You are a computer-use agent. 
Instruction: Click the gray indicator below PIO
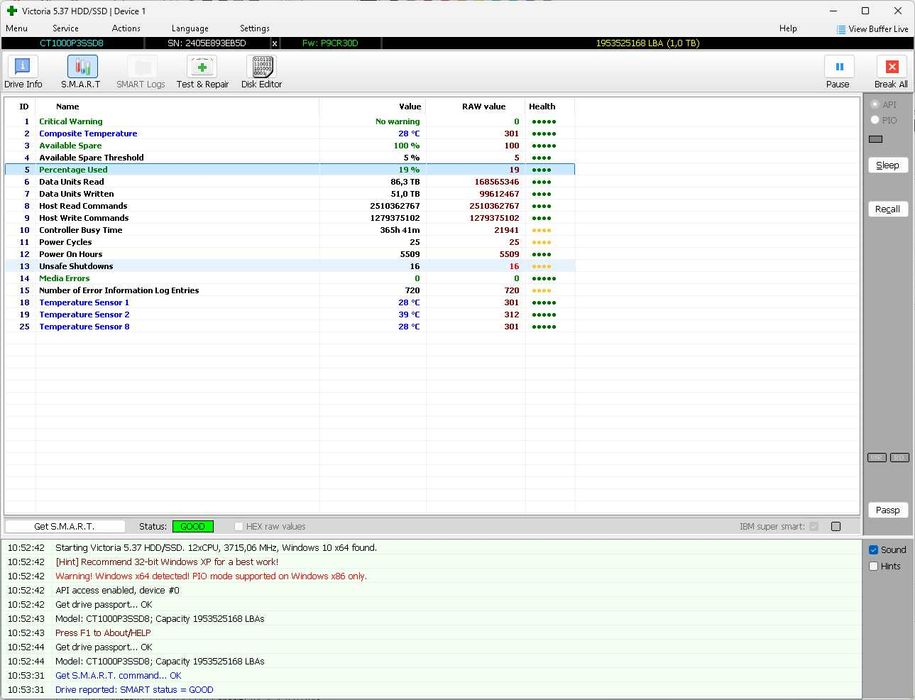[876, 139]
